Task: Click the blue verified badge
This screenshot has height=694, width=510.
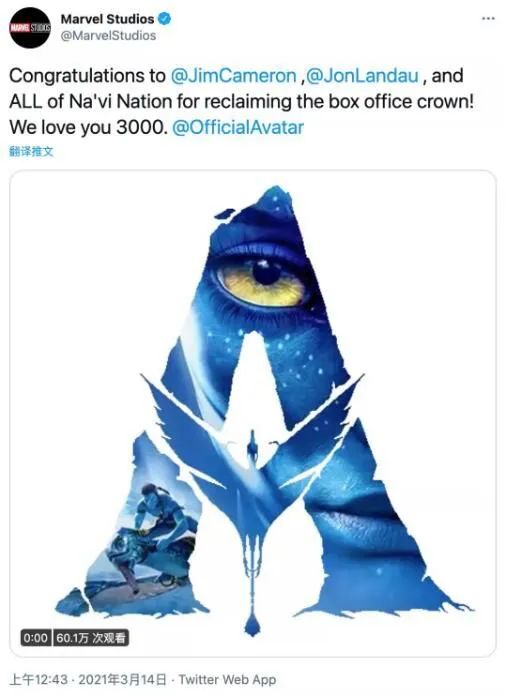Action: click(165, 19)
